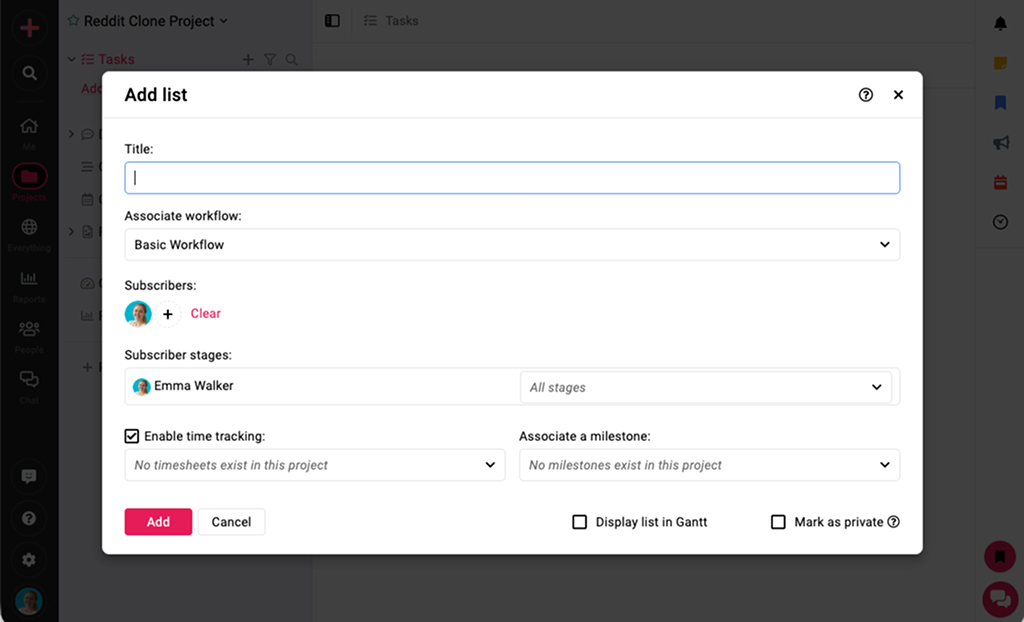
Task: Click the Cancel button
Action: tap(231, 522)
